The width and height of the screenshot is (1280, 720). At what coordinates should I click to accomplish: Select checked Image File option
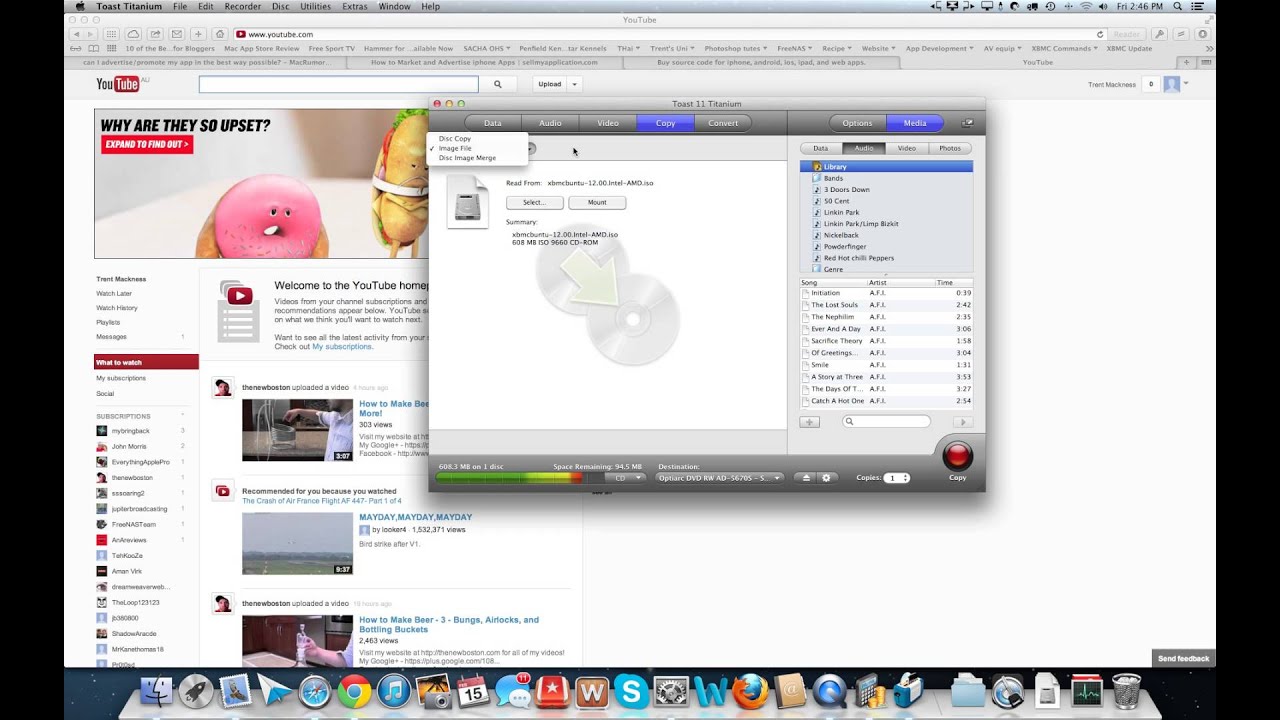click(x=455, y=148)
